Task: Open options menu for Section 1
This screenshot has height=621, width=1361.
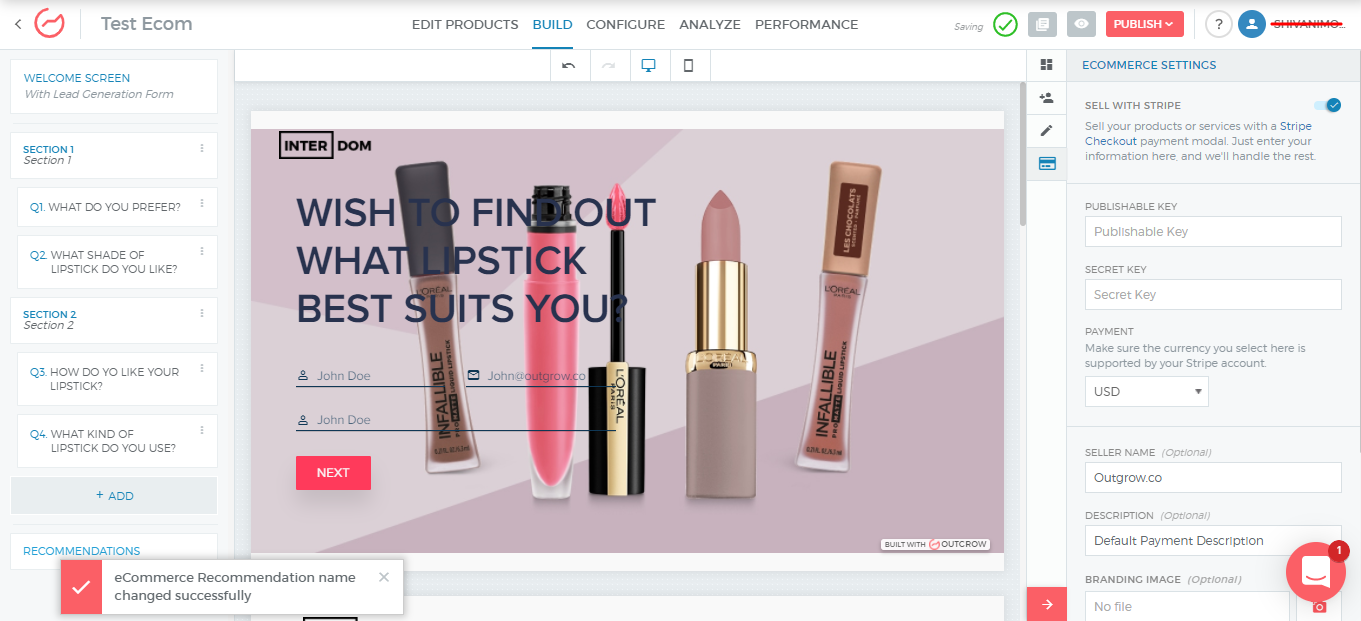Action: (x=201, y=148)
